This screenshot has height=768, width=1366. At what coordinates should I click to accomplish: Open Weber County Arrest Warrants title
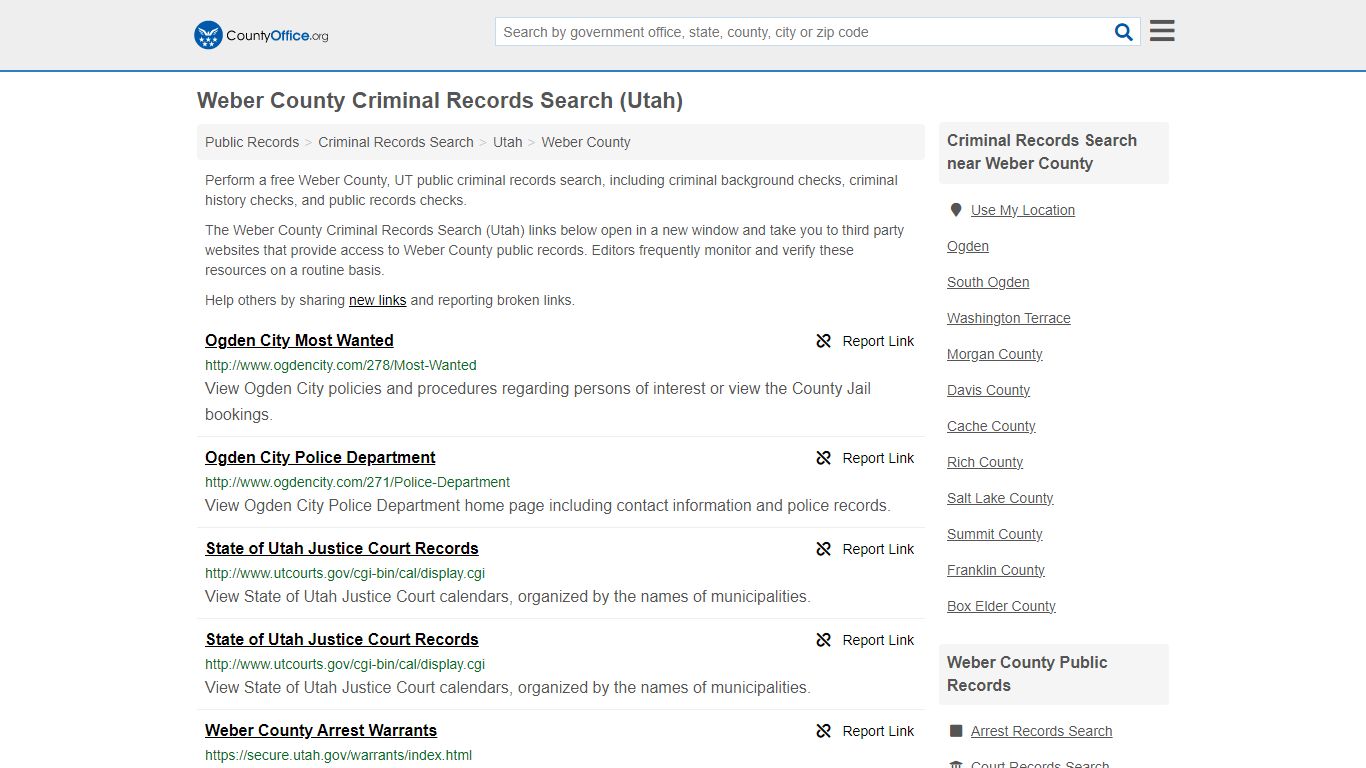(321, 730)
